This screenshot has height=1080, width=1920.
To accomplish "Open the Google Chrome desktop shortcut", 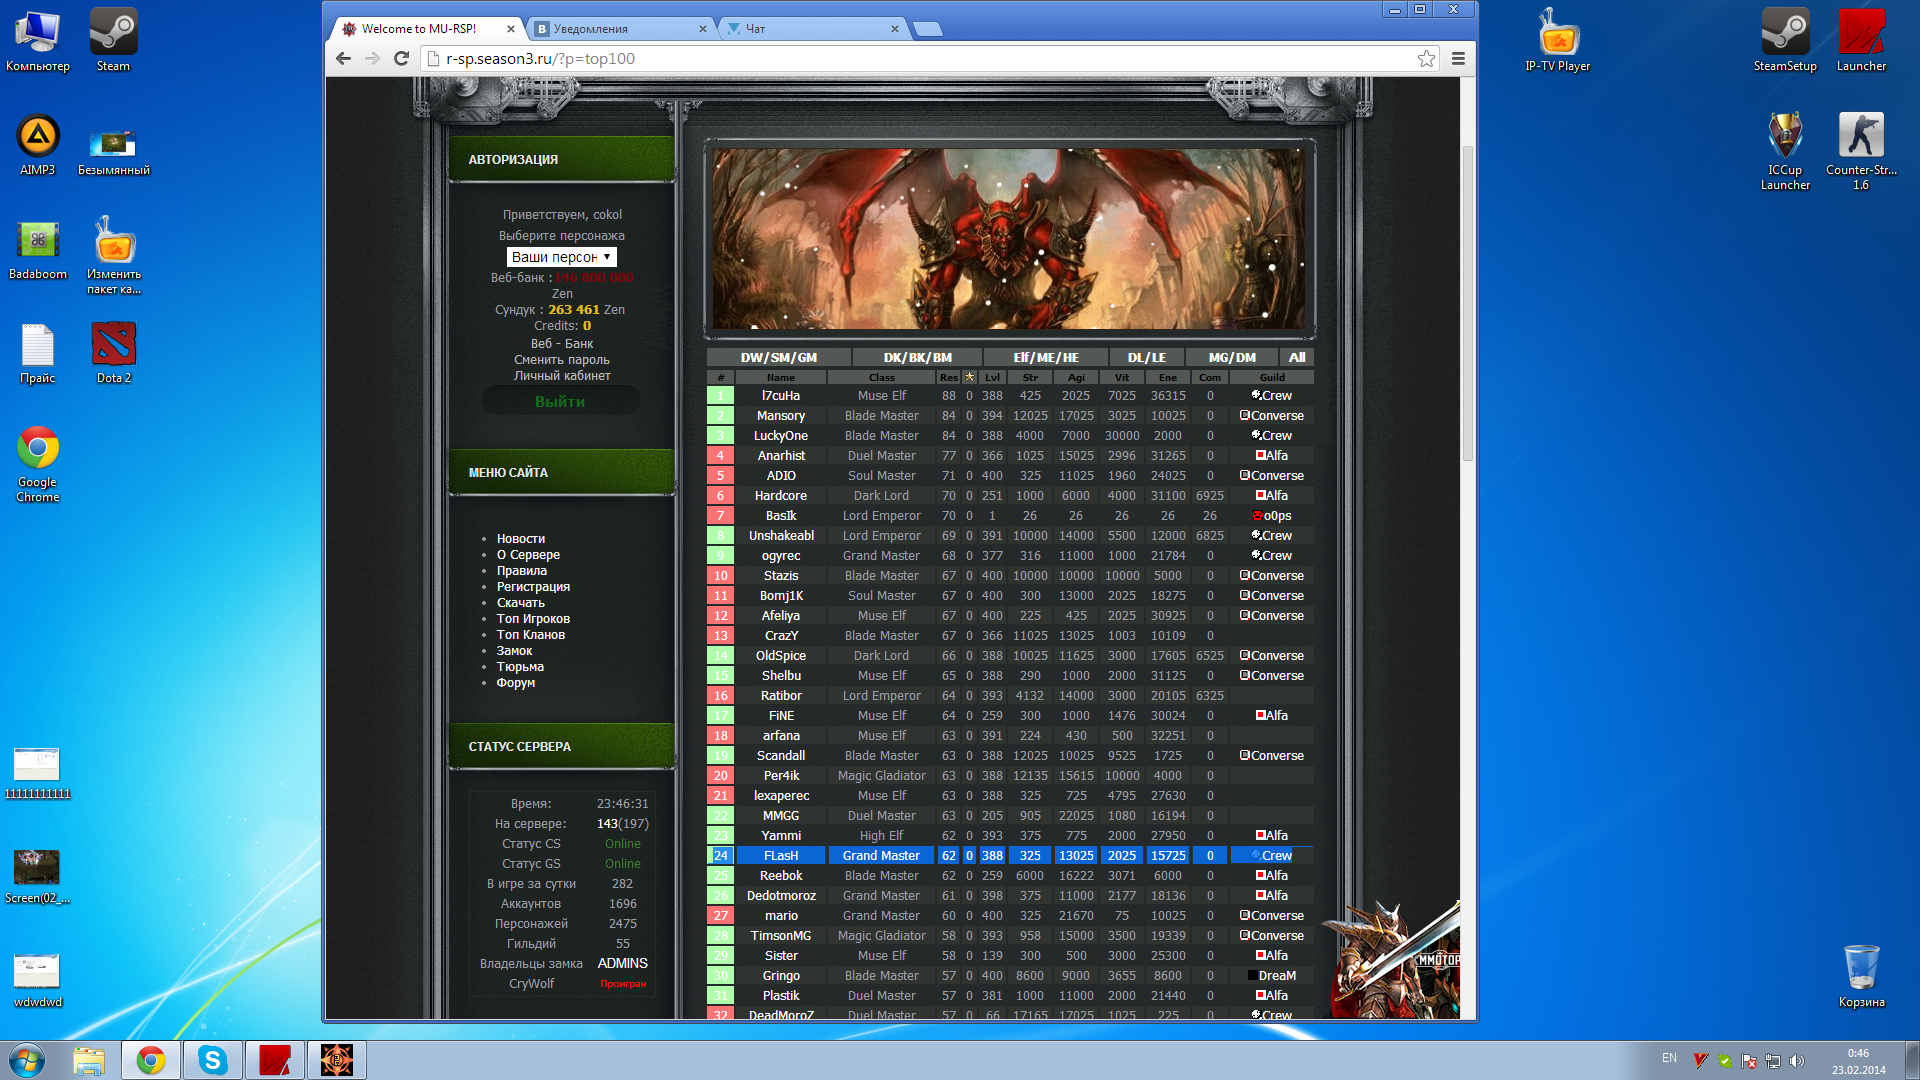I will click(x=37, y=465).
